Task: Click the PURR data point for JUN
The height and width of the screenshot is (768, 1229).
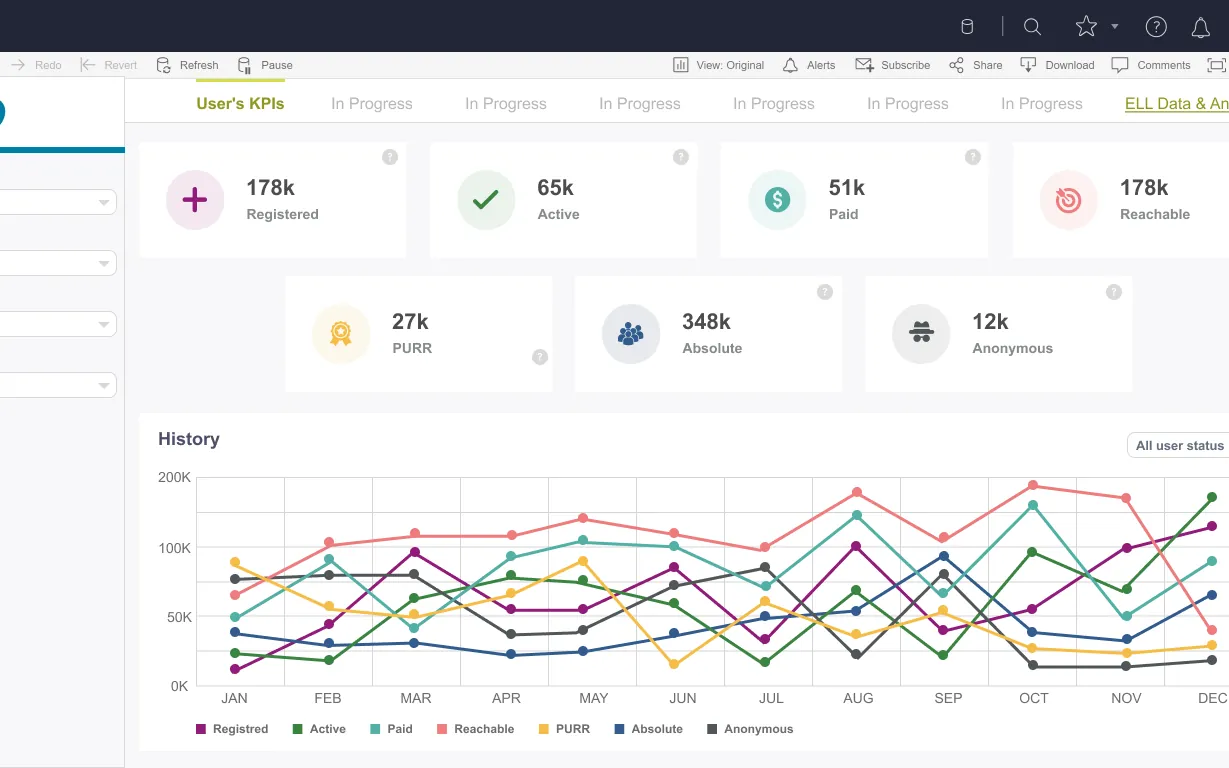Action: pos(674,664)
